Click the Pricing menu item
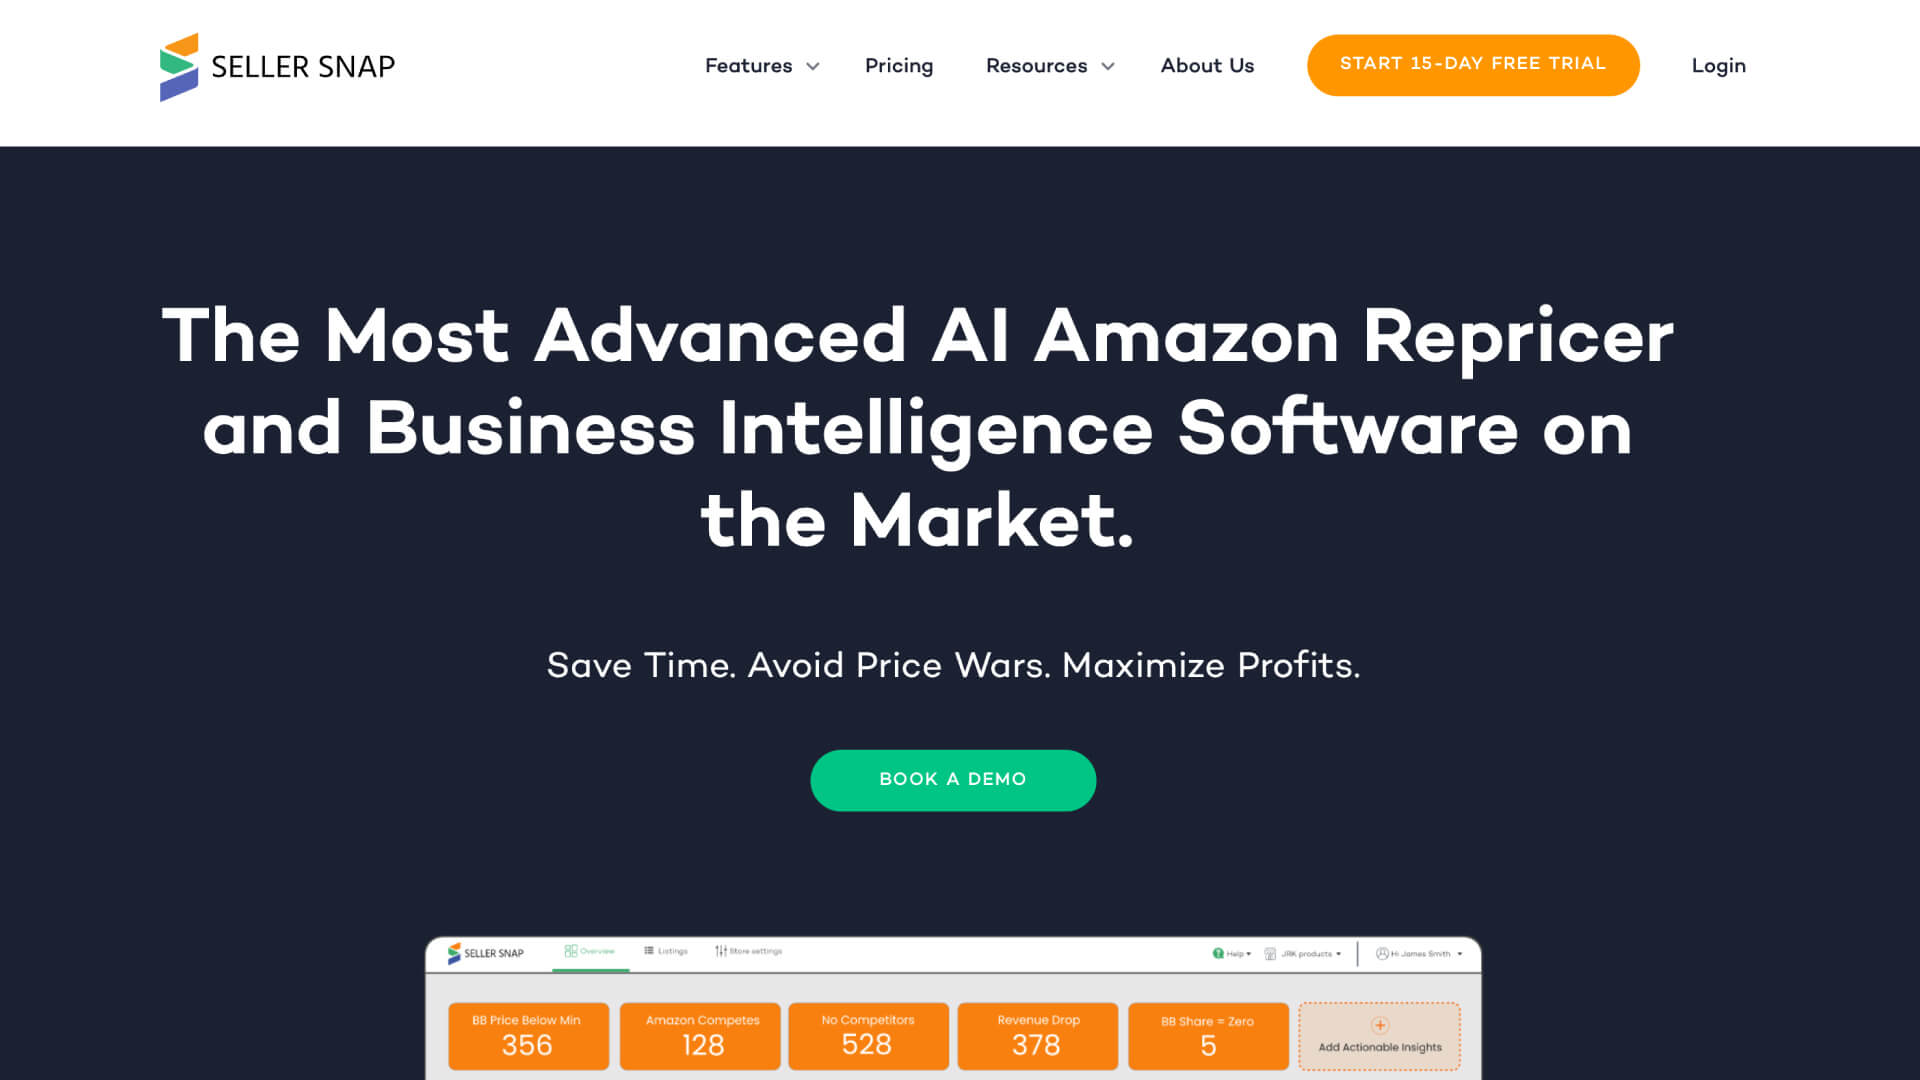This screenshot has width=1920, height=1080. tap(898, 66)
